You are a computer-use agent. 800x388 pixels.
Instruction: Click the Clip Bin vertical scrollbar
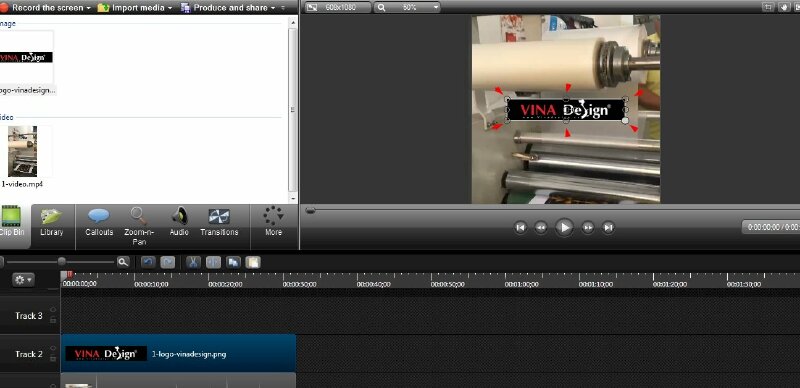point(293,109)
